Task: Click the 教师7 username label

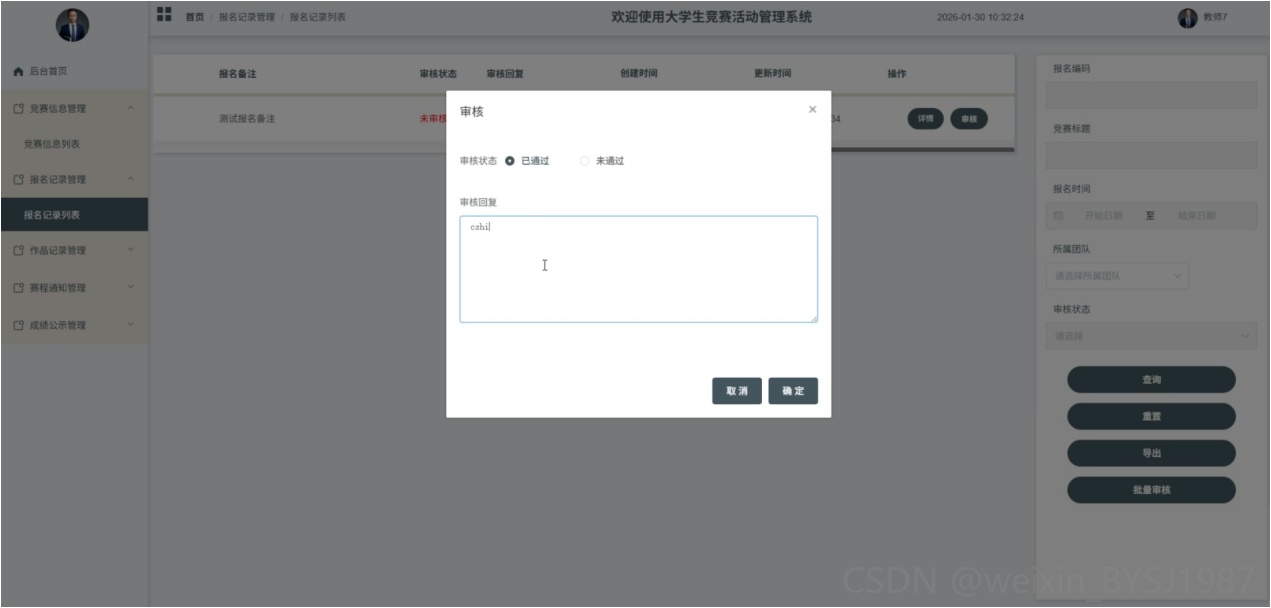Action: pos(1215,18)
